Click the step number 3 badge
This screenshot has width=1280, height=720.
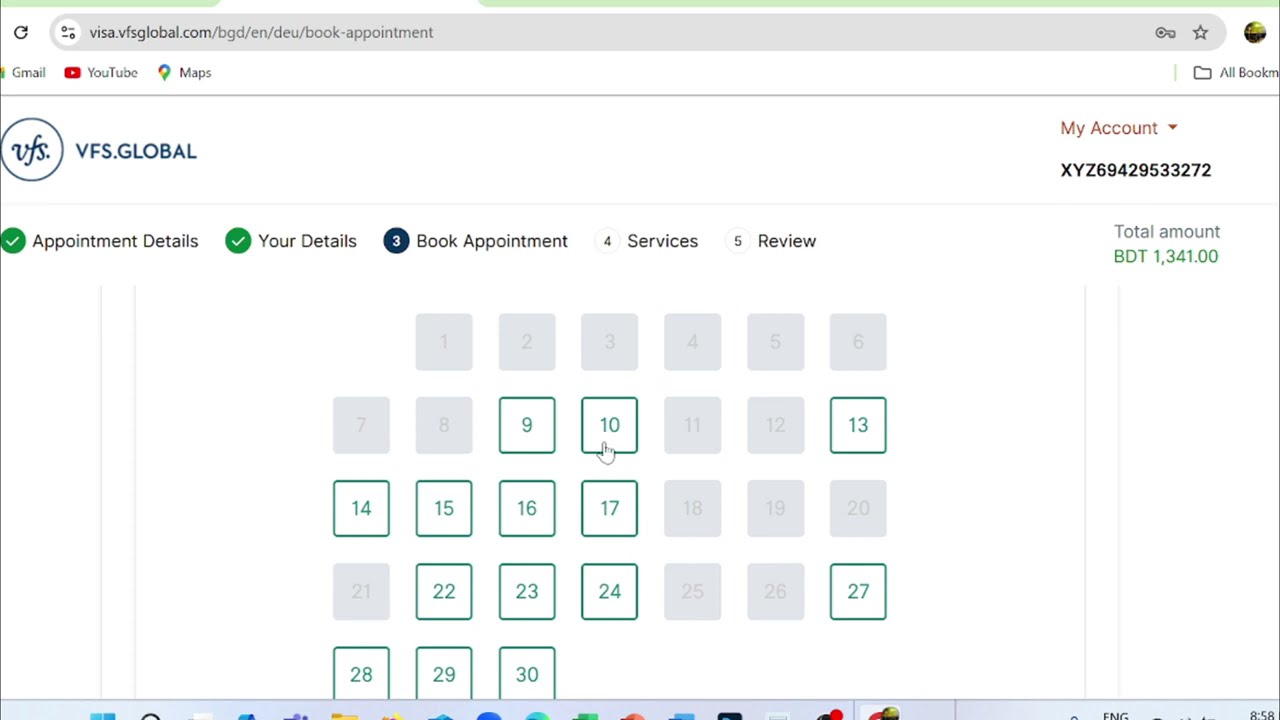(396, 241)
